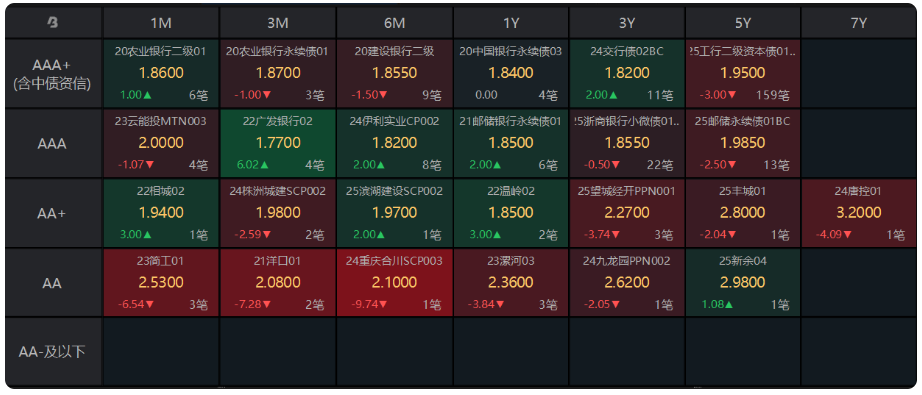Image resolution: width=922 pixels, height=395 pixels.
Task: Click the 2.5300 yield of 23简工01
Action: tap(161, 282)
